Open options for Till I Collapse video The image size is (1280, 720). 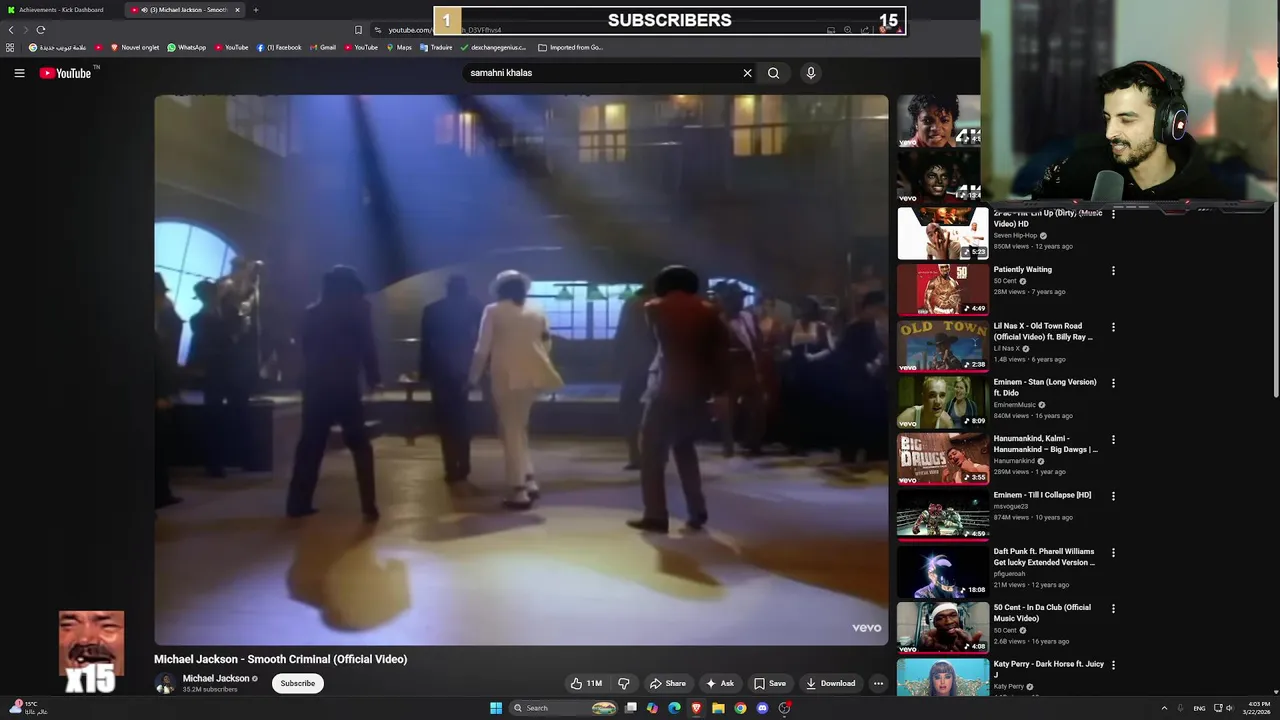(1113, 496)
